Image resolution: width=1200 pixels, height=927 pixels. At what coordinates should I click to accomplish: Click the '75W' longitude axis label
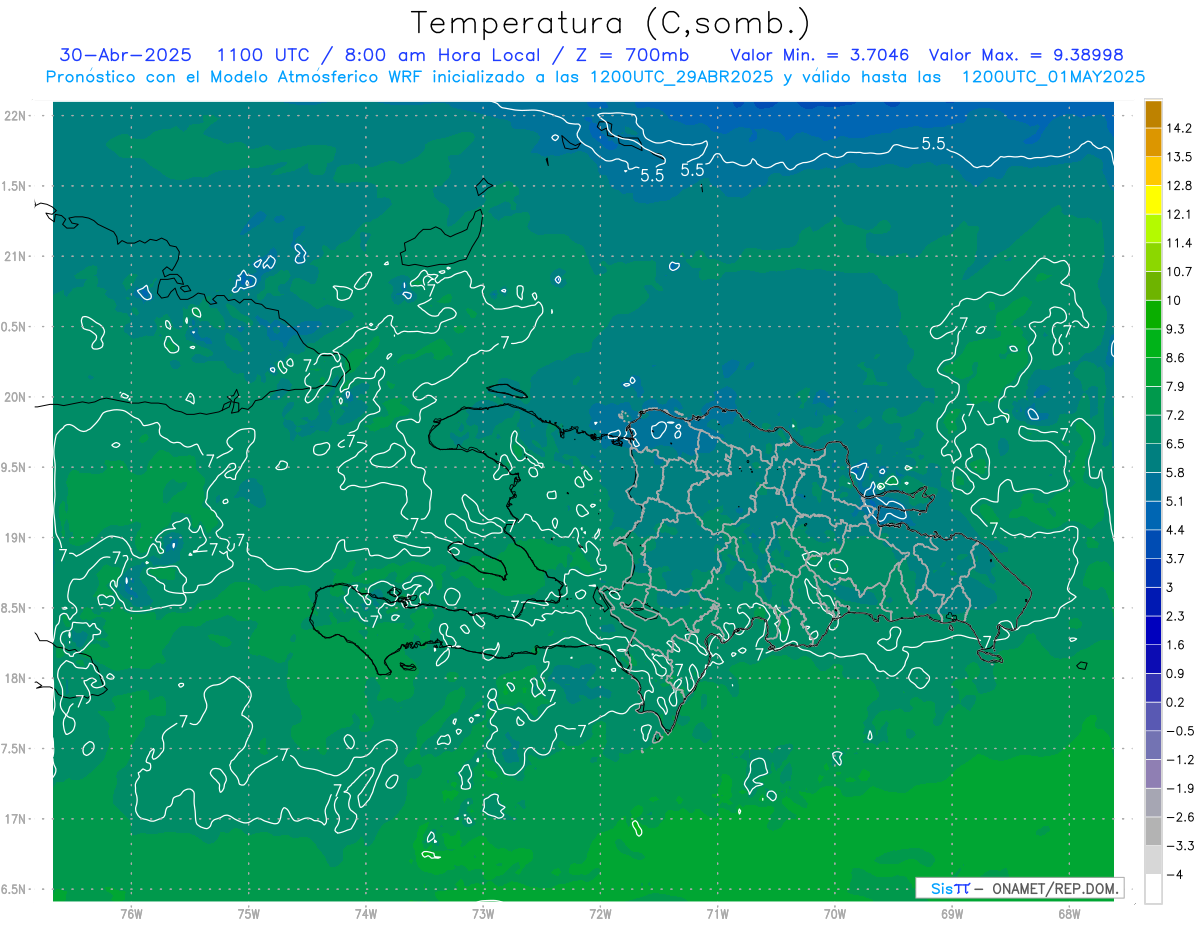(249, 914)
